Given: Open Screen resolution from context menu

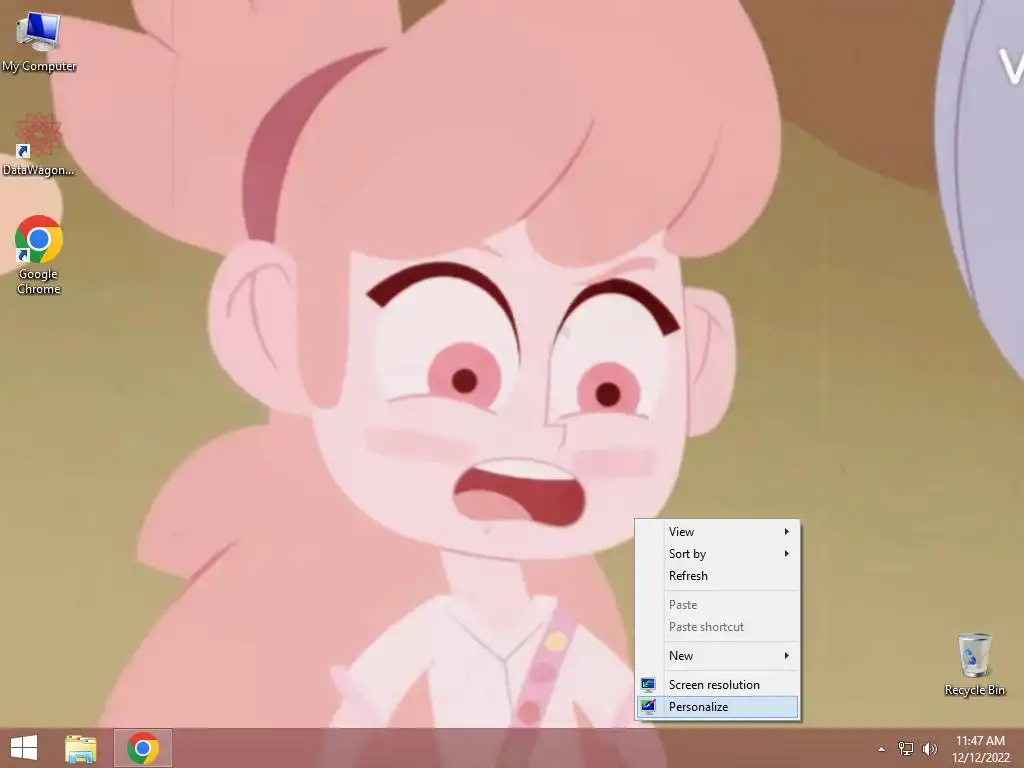Looking at the screenshot, I should 717,684.
